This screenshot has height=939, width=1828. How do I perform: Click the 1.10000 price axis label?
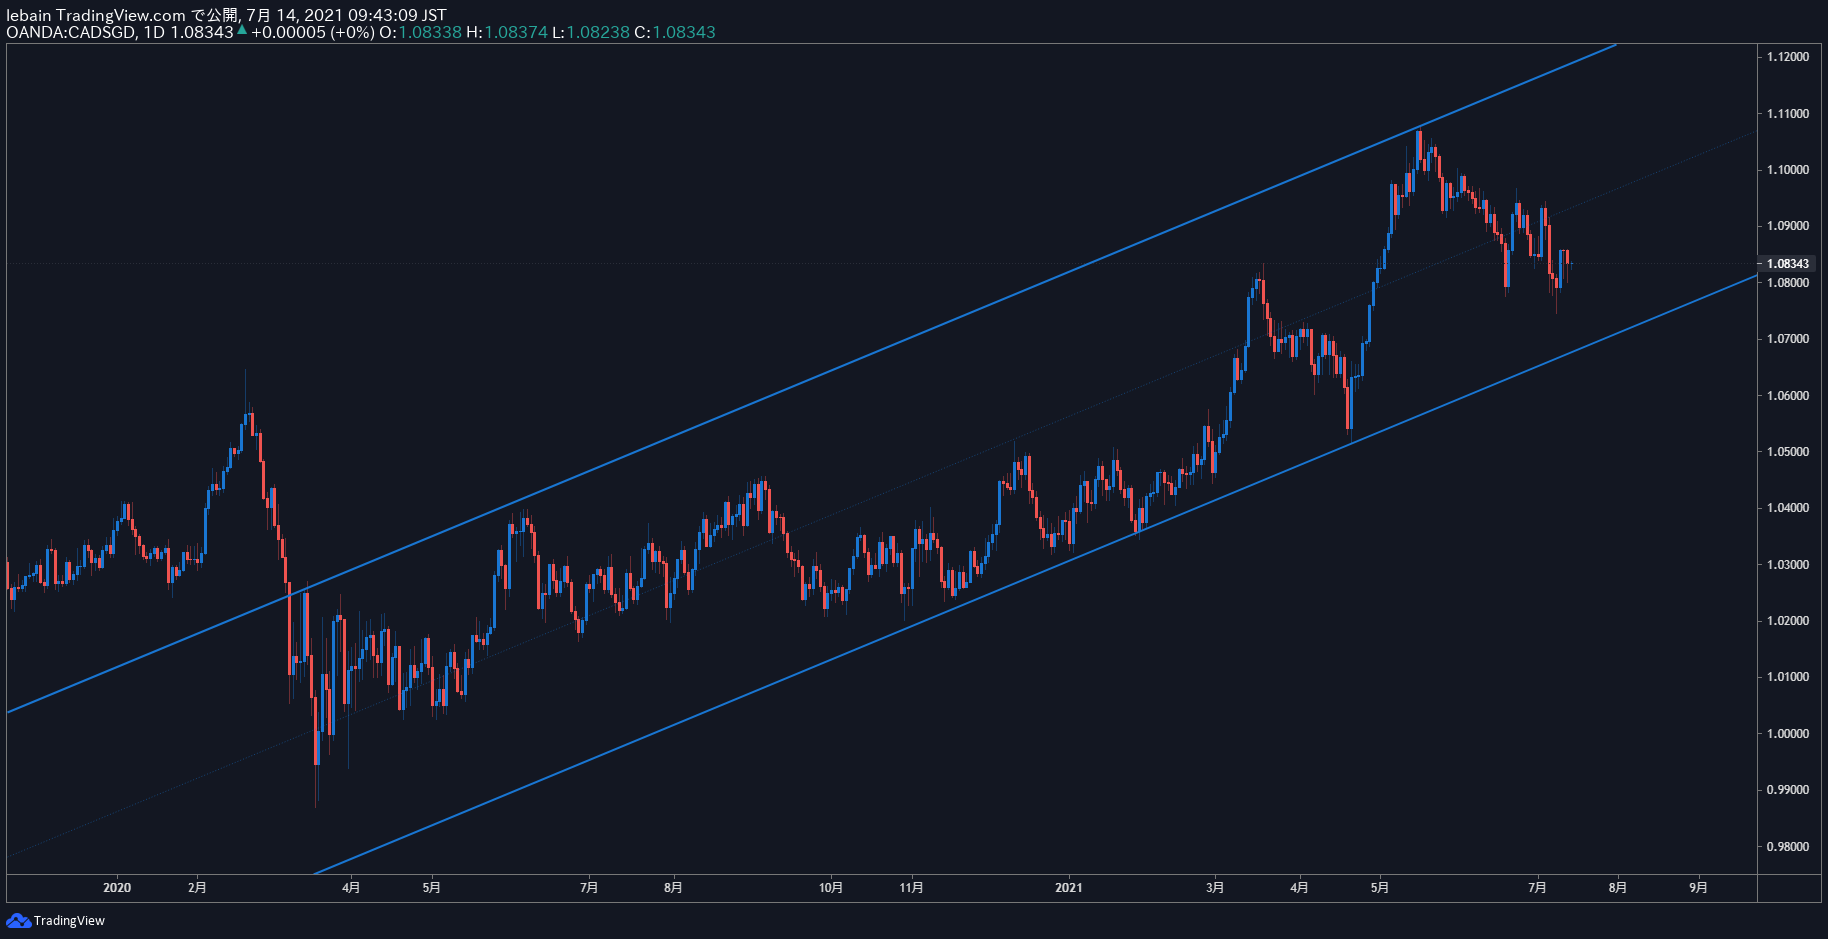coord(1788,170)
